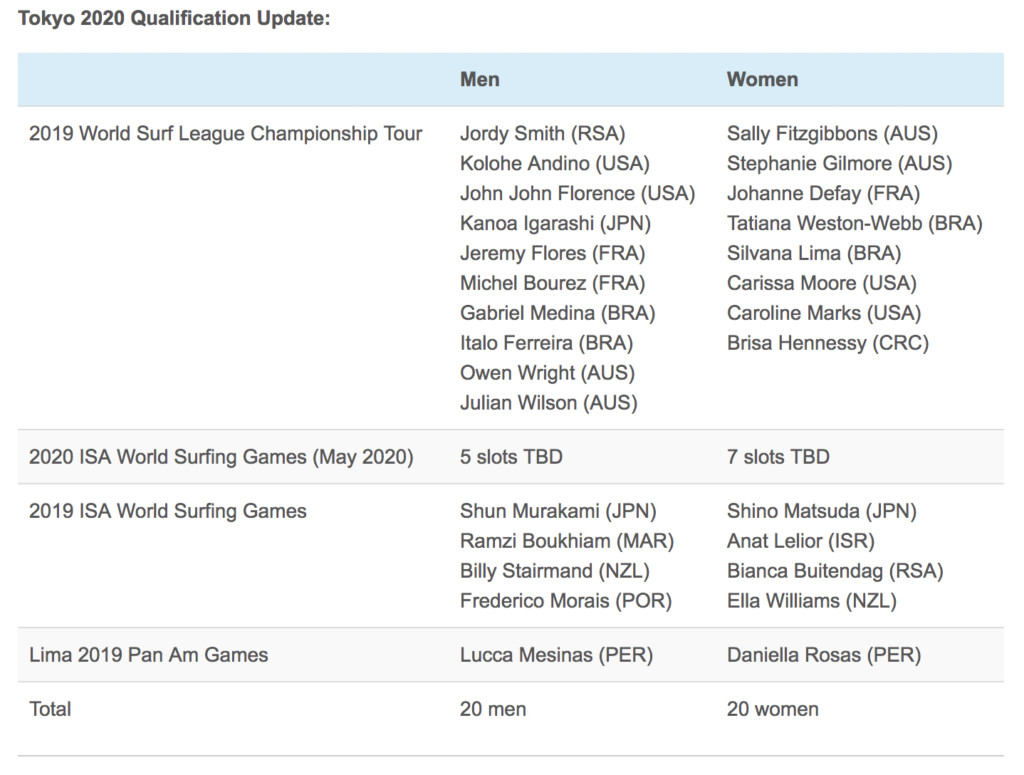This screenshot has width=1024, height=775.
Task: Select Carissa Moore (USA) entry
Action: tap(821, 284)
